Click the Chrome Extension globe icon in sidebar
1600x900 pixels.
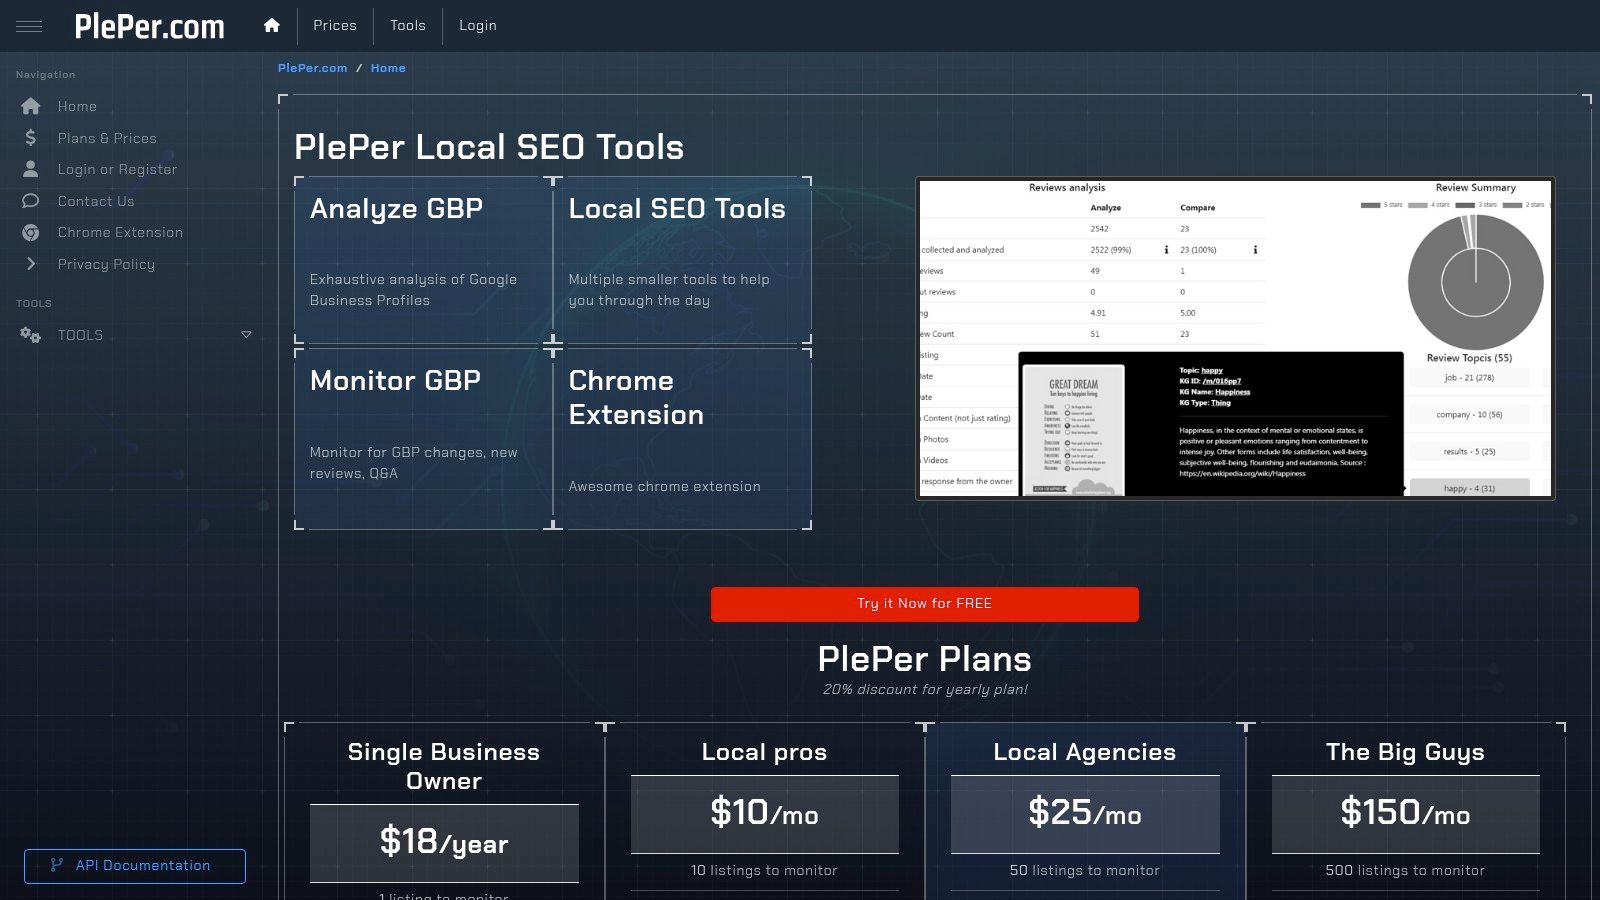[31, 232]
